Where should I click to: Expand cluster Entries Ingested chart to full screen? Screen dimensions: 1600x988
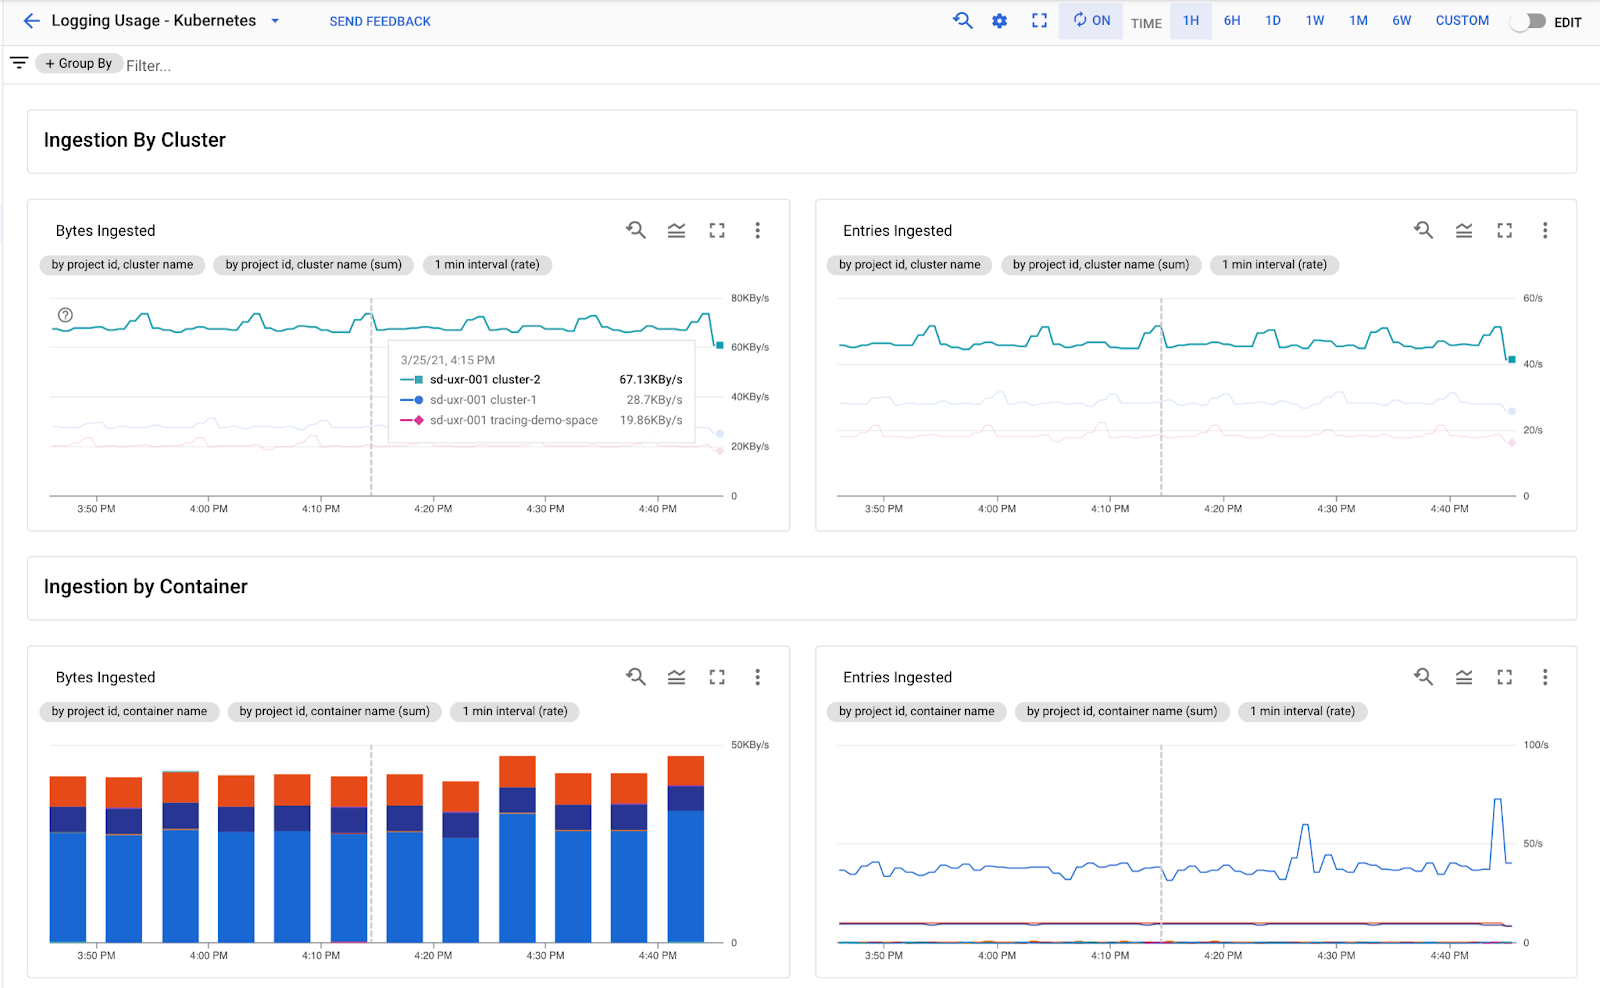click(1504, 230)
